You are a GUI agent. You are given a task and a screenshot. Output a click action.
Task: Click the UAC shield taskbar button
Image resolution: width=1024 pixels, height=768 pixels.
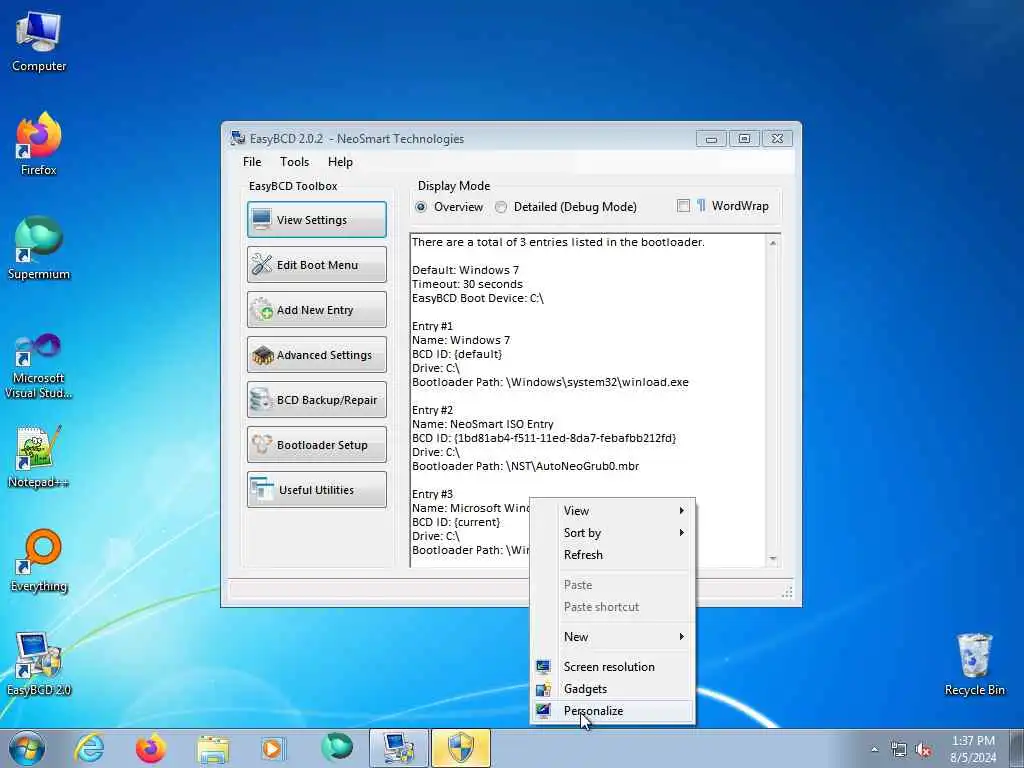[460, 748]
